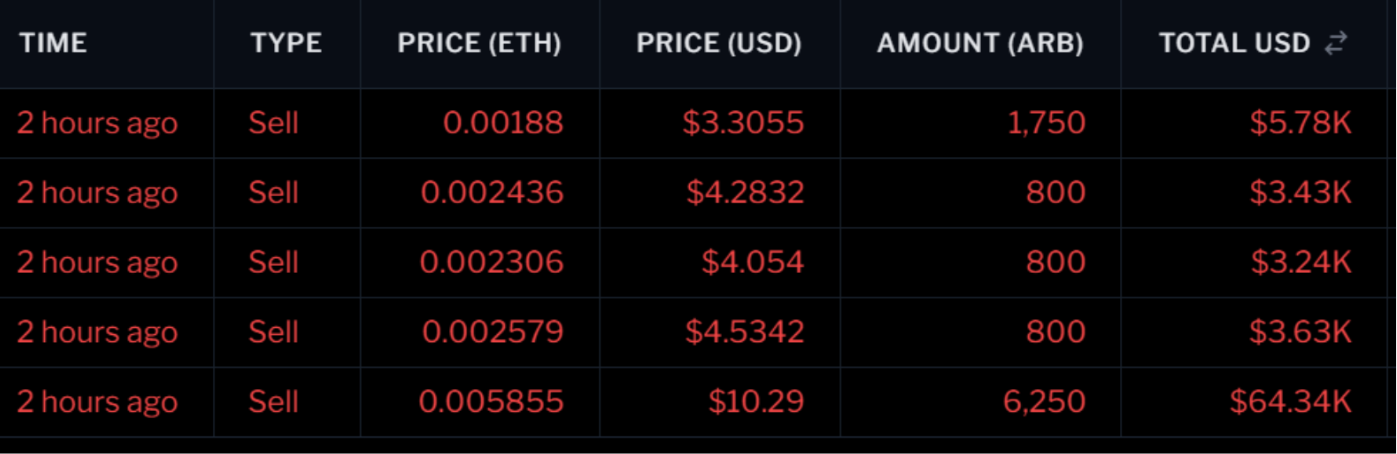This screenshot has height=454, width=1397.
Task: Click the $4.2832 USD price cell
Action: [745, 193]
